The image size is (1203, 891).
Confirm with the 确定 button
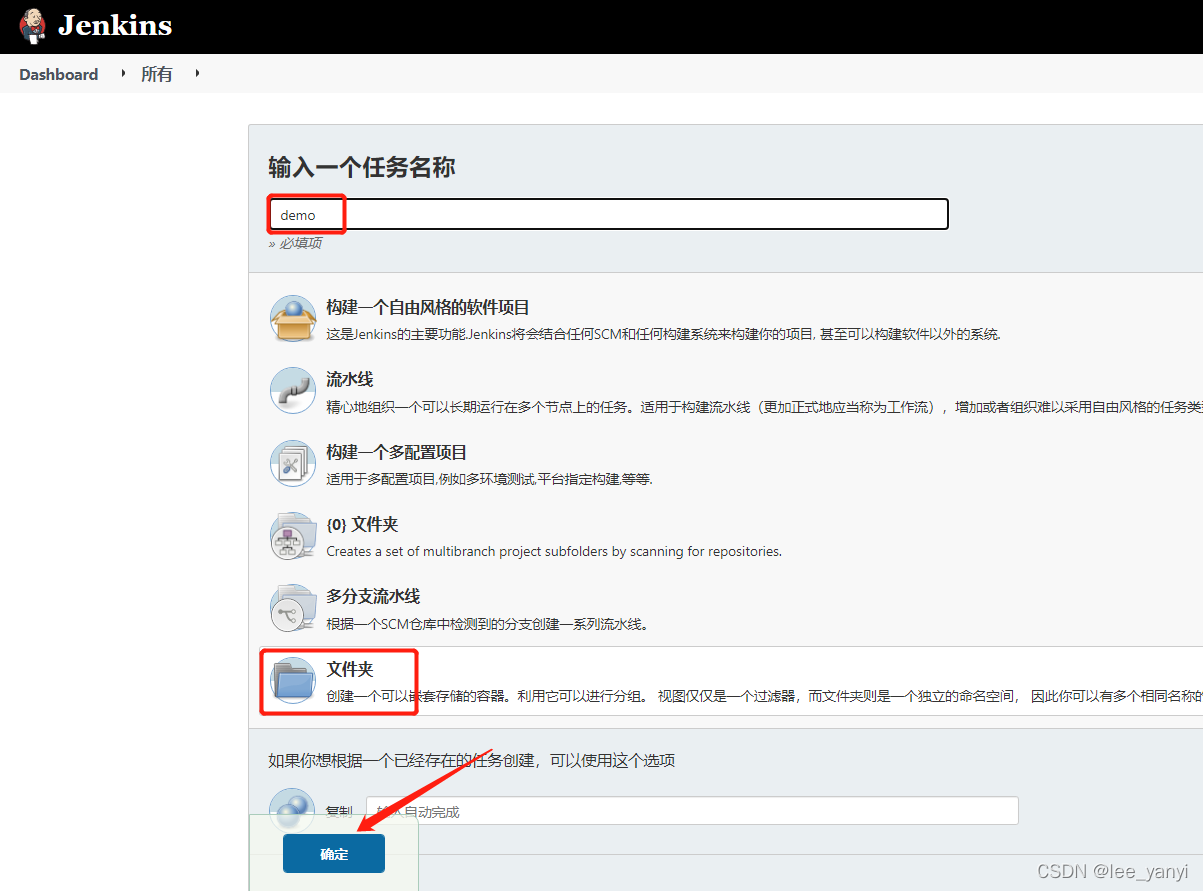[x=334, y=854]
